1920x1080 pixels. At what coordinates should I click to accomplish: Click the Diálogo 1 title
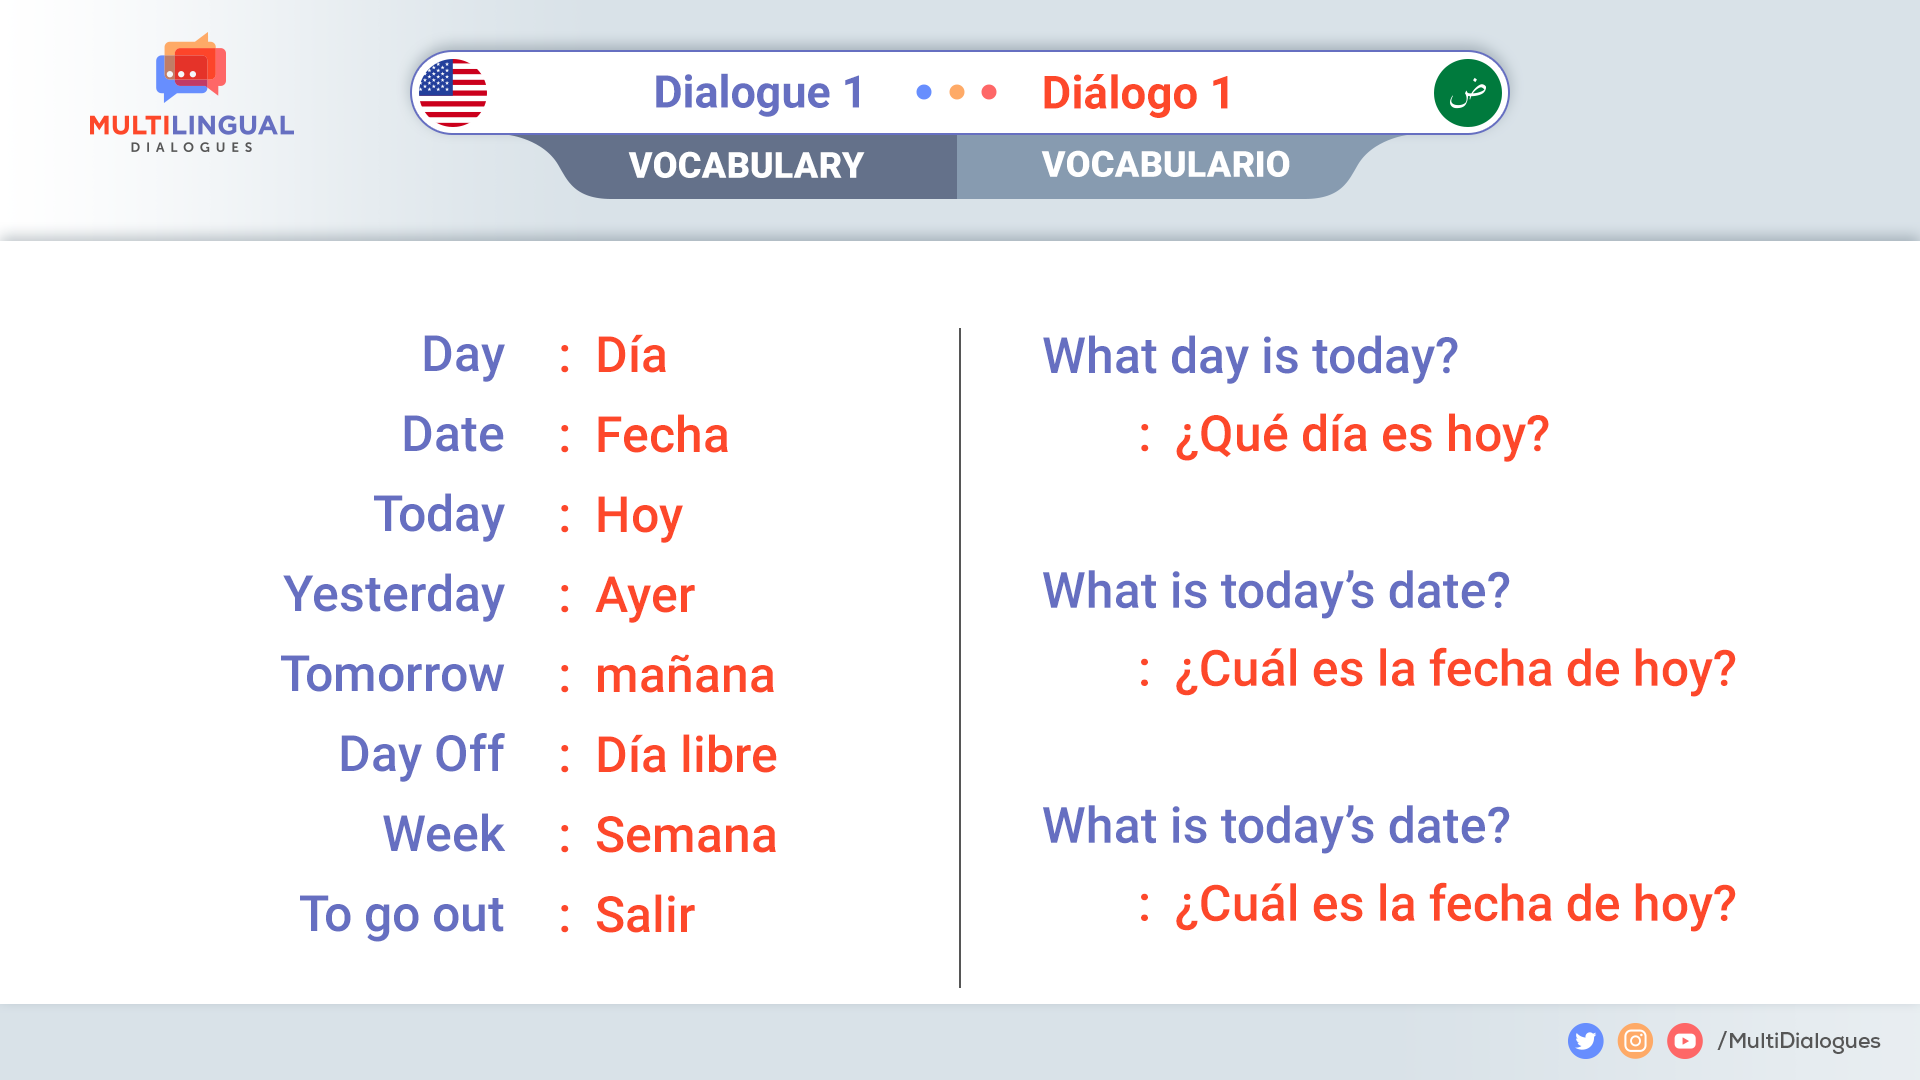(1136, 93)
